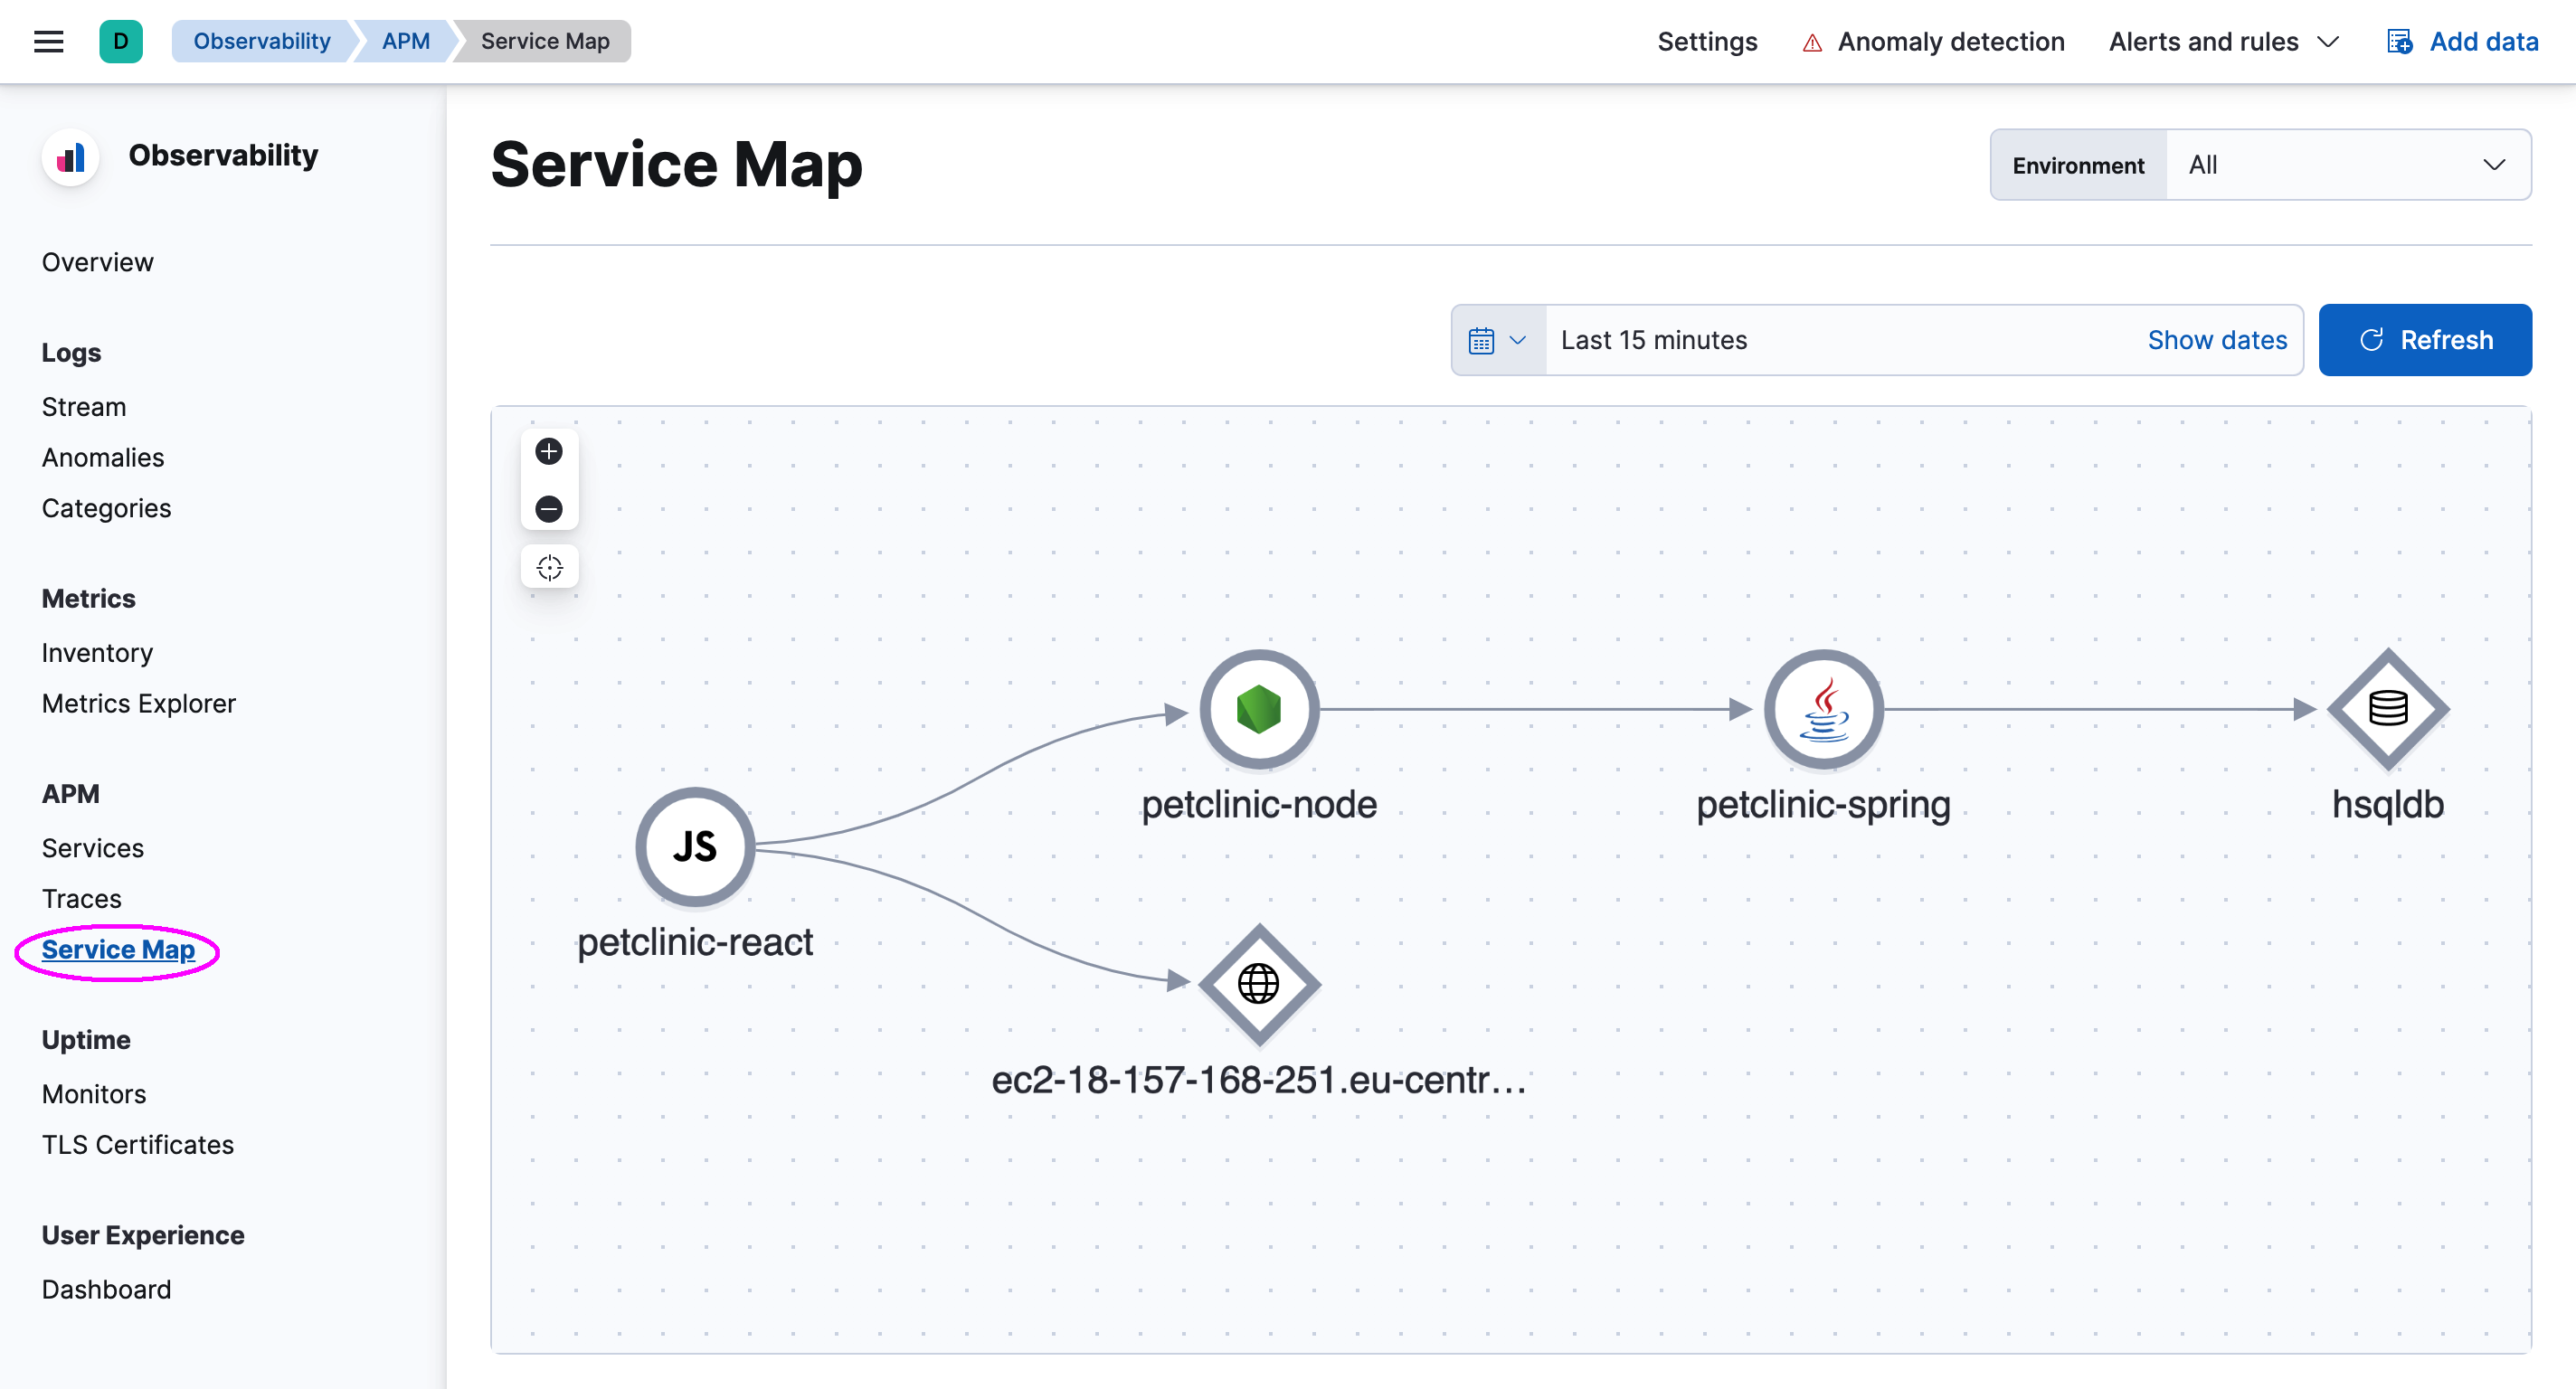Click the Last 15 minutes time field
Screen dimensions: 2576x1389
coord(1653,340)
